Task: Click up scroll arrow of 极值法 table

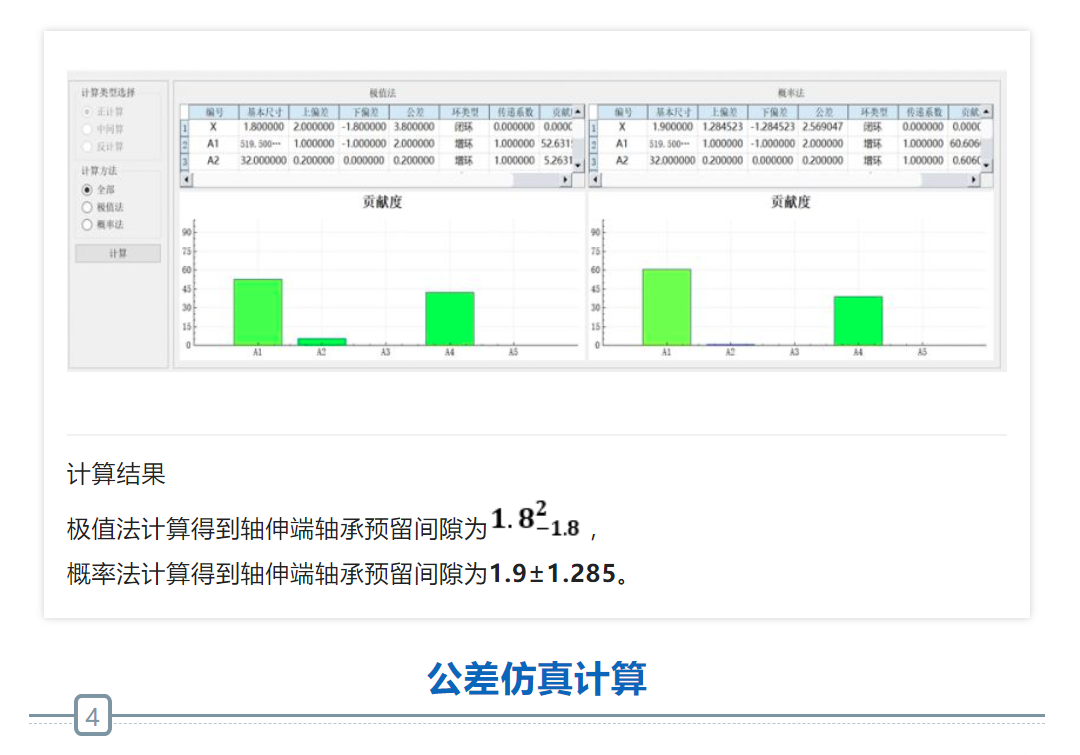Action: click(x=578, y=112)
